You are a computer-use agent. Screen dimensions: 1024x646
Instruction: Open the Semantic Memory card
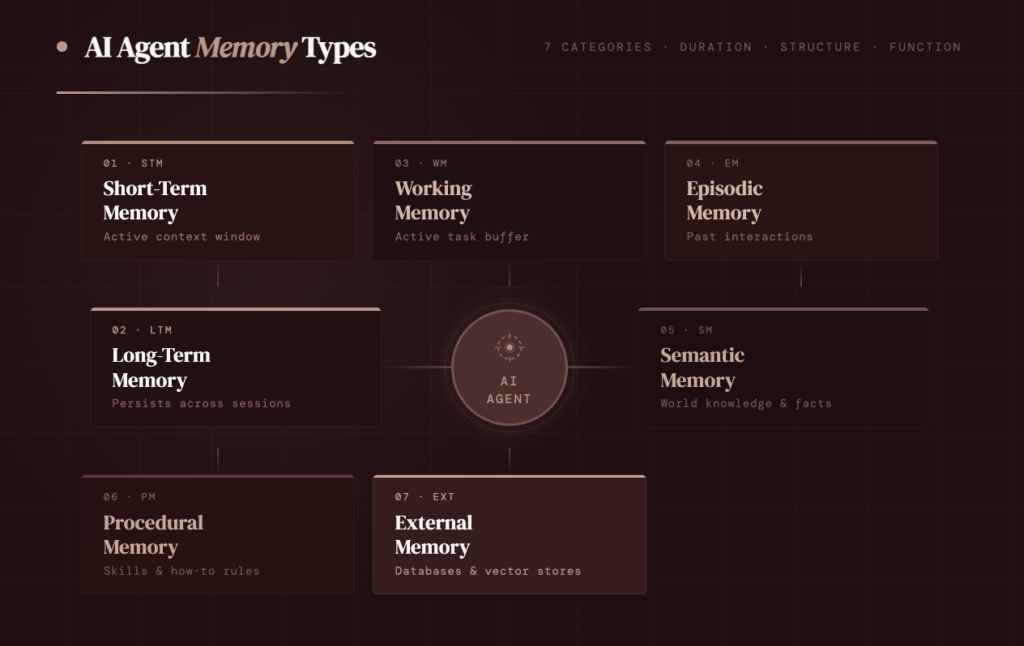[x=783, y=368]
